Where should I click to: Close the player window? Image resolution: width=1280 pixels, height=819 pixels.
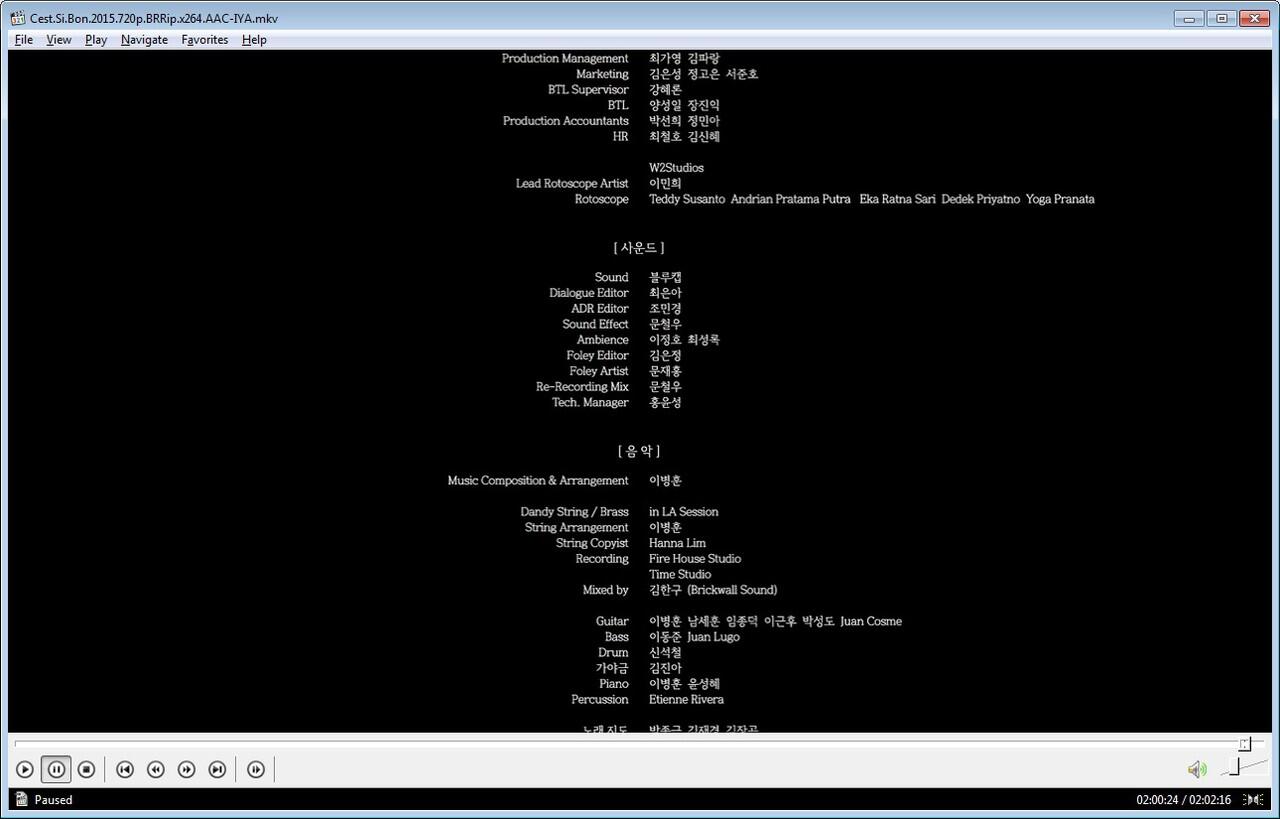(x=1254, y=18)
